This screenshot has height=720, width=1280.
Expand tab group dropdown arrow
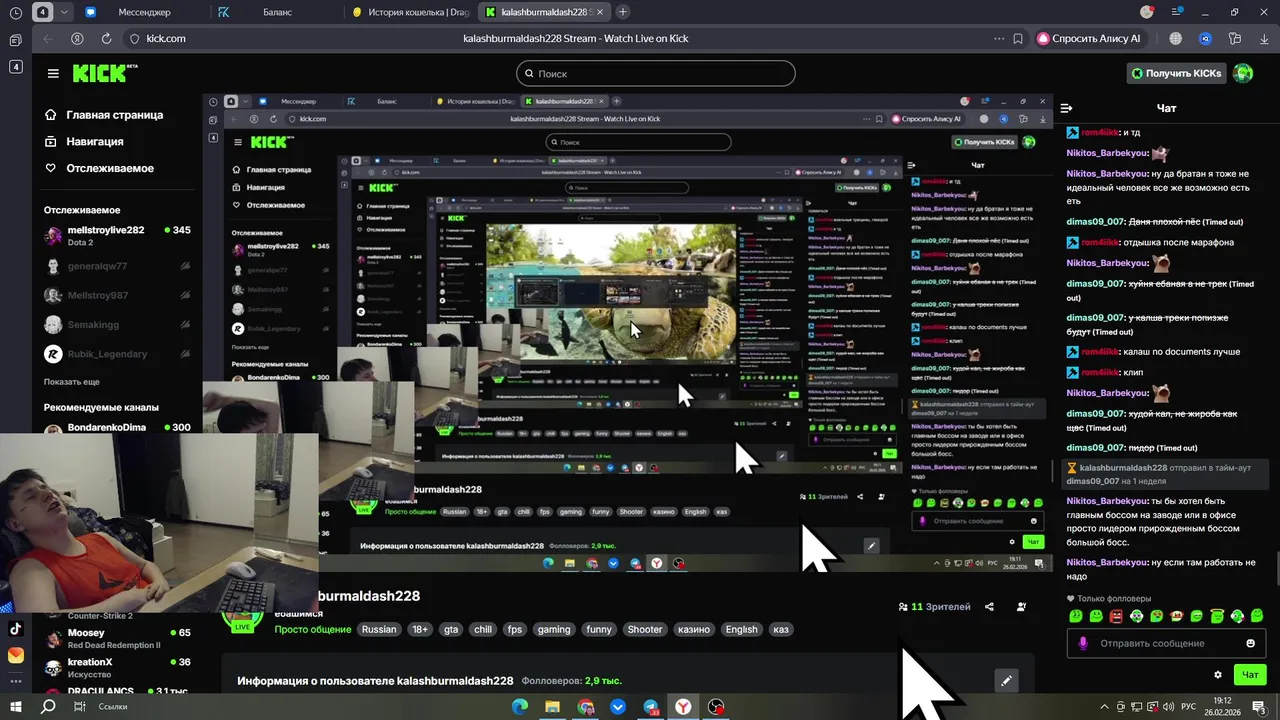coord(65,12)
